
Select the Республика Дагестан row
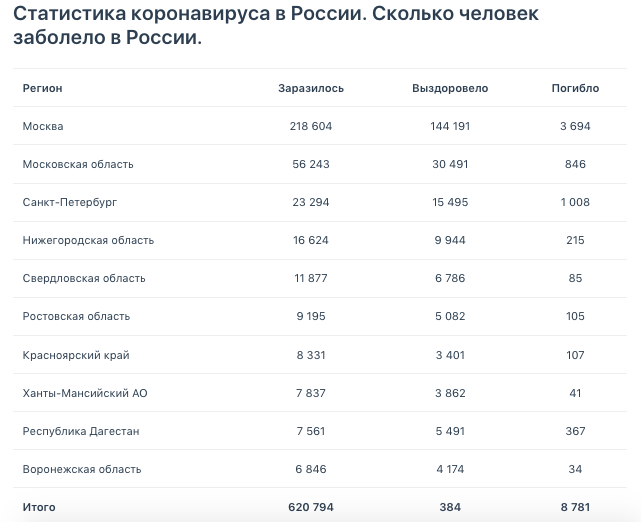pos(81,431)
